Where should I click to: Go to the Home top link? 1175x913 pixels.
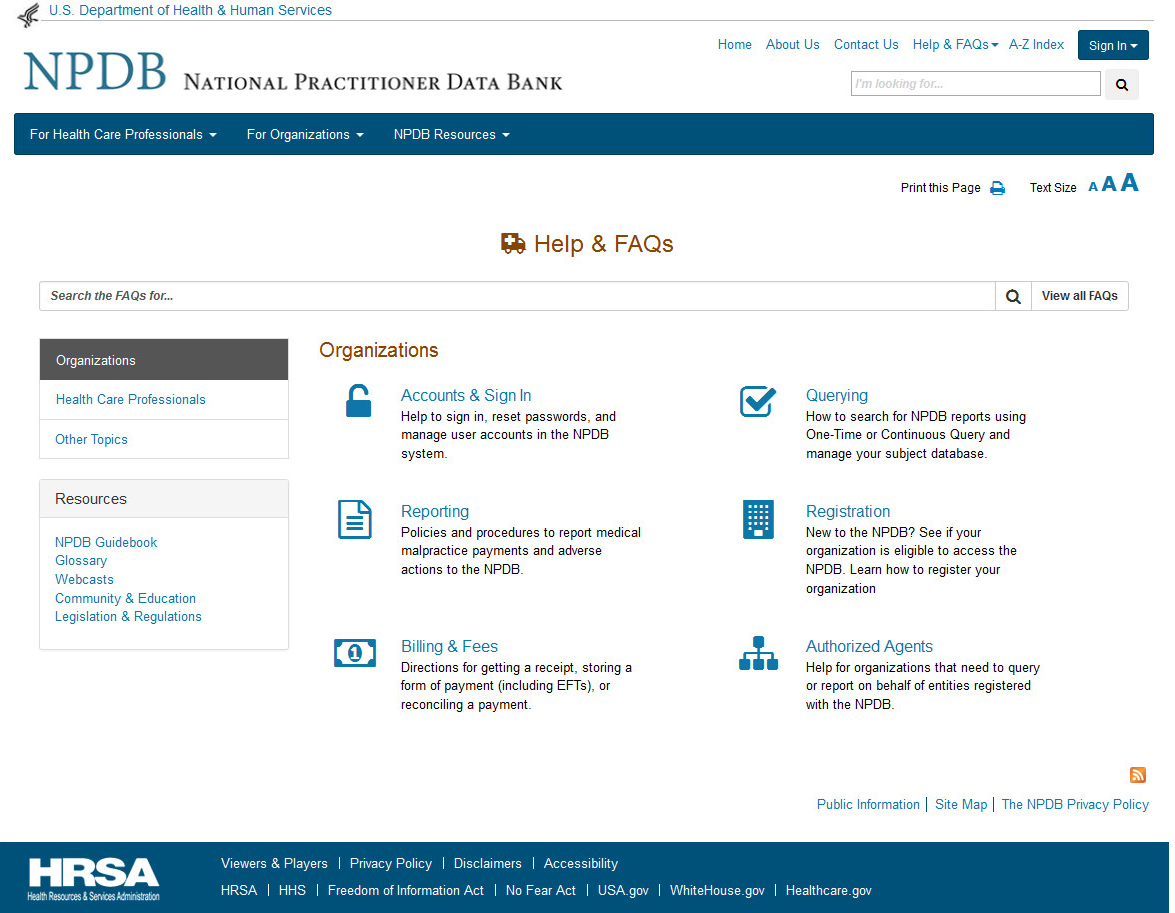click(x=734, y=45)
